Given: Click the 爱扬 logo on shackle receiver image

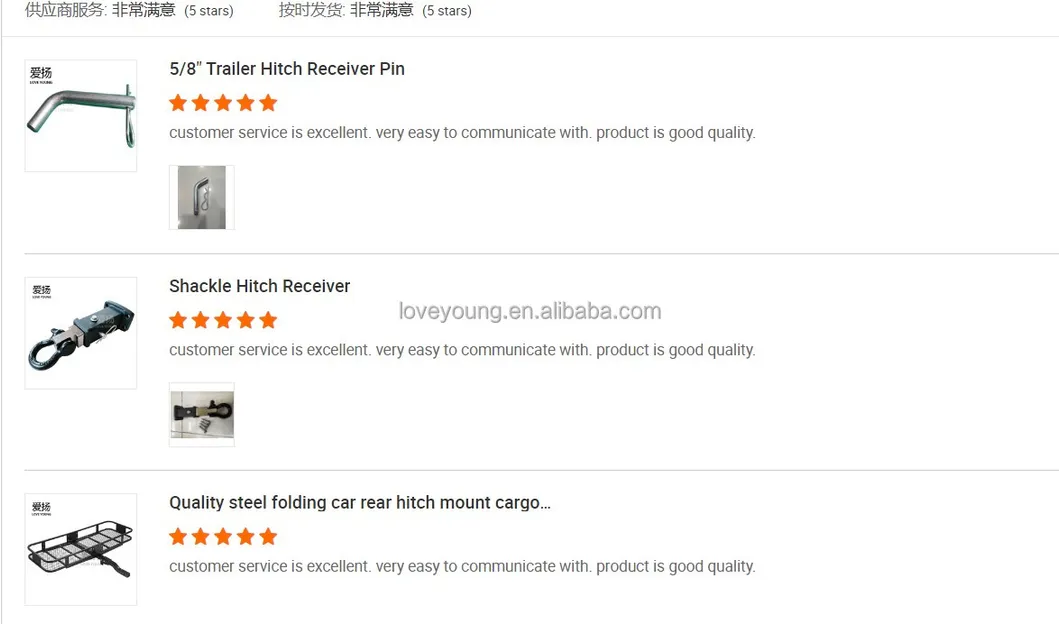Looking at the screenshot, I should pyautogui.click(x=41, y=292).
